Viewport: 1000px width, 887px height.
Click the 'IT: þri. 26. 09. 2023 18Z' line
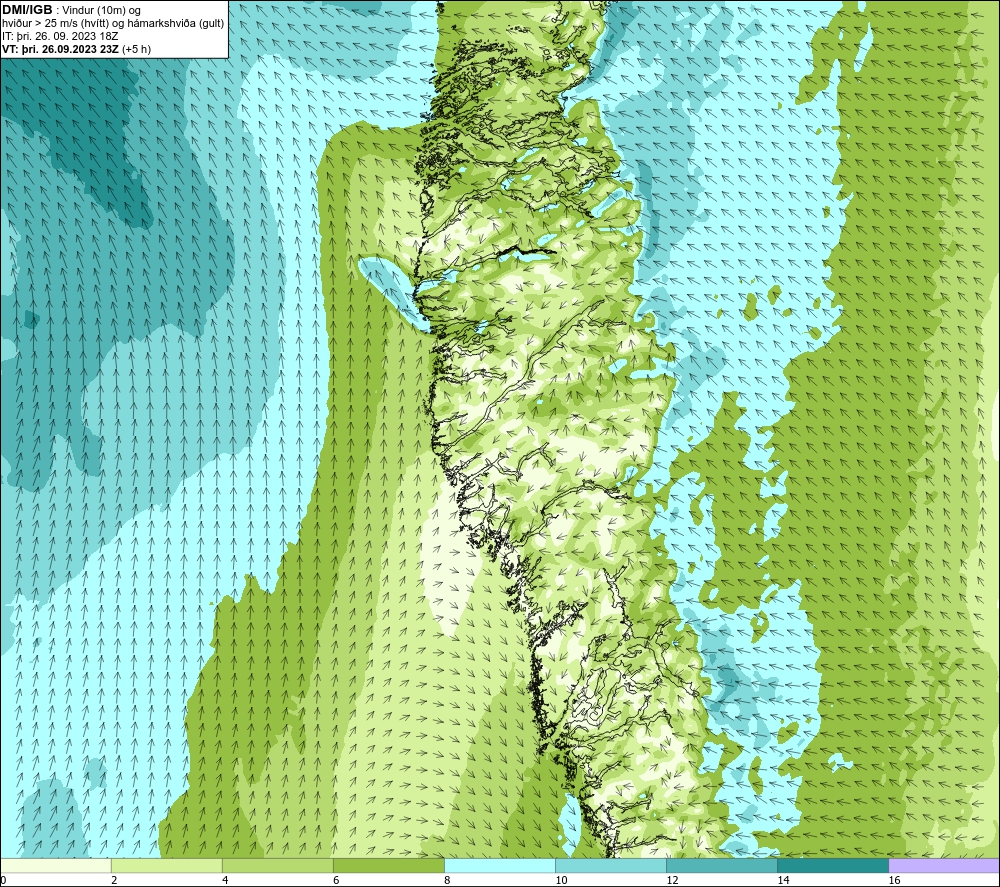[60, 36]
